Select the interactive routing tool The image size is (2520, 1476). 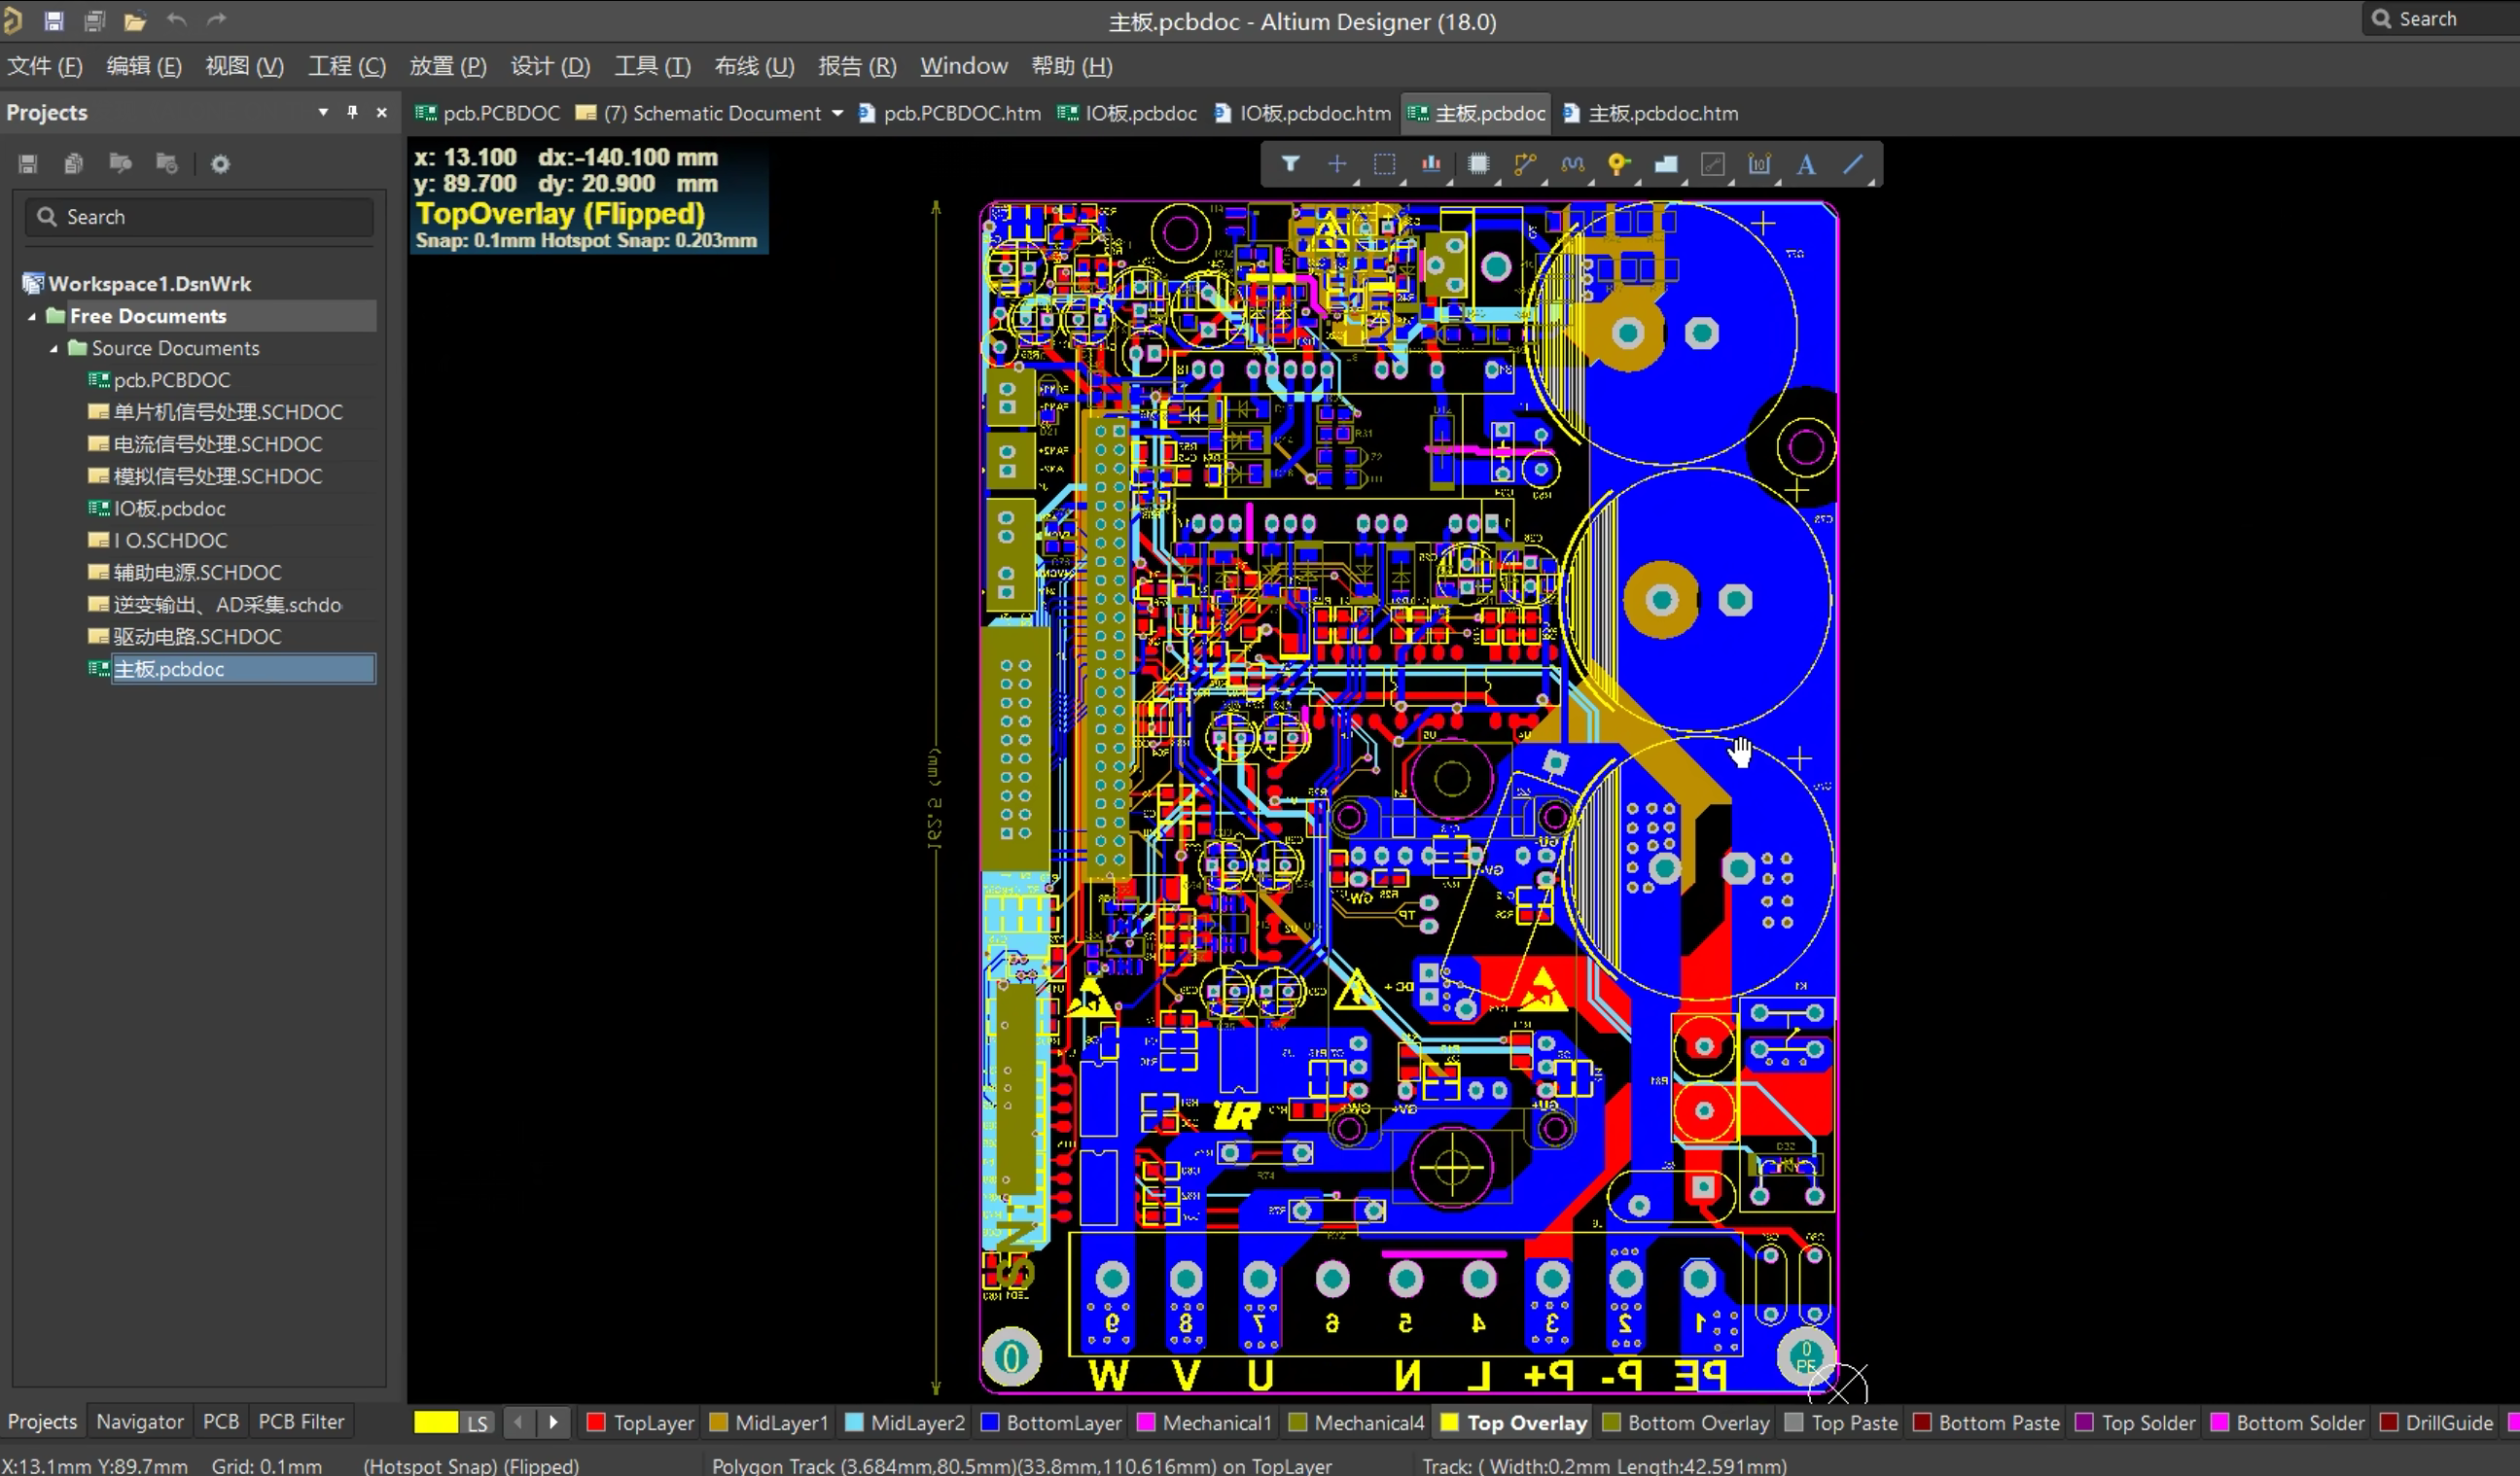[x=1524, y=164]
